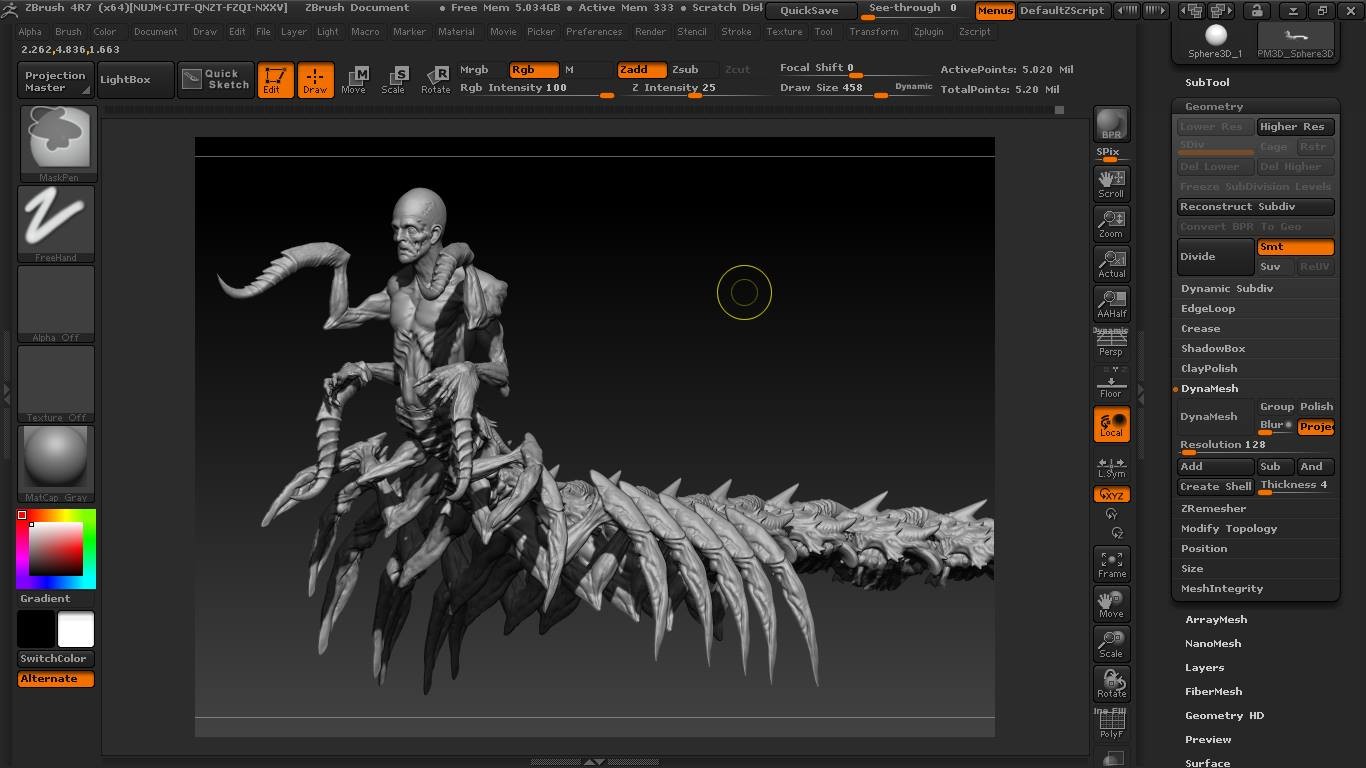
Task: Open the Document menu
Action: (x=156, y=31)
